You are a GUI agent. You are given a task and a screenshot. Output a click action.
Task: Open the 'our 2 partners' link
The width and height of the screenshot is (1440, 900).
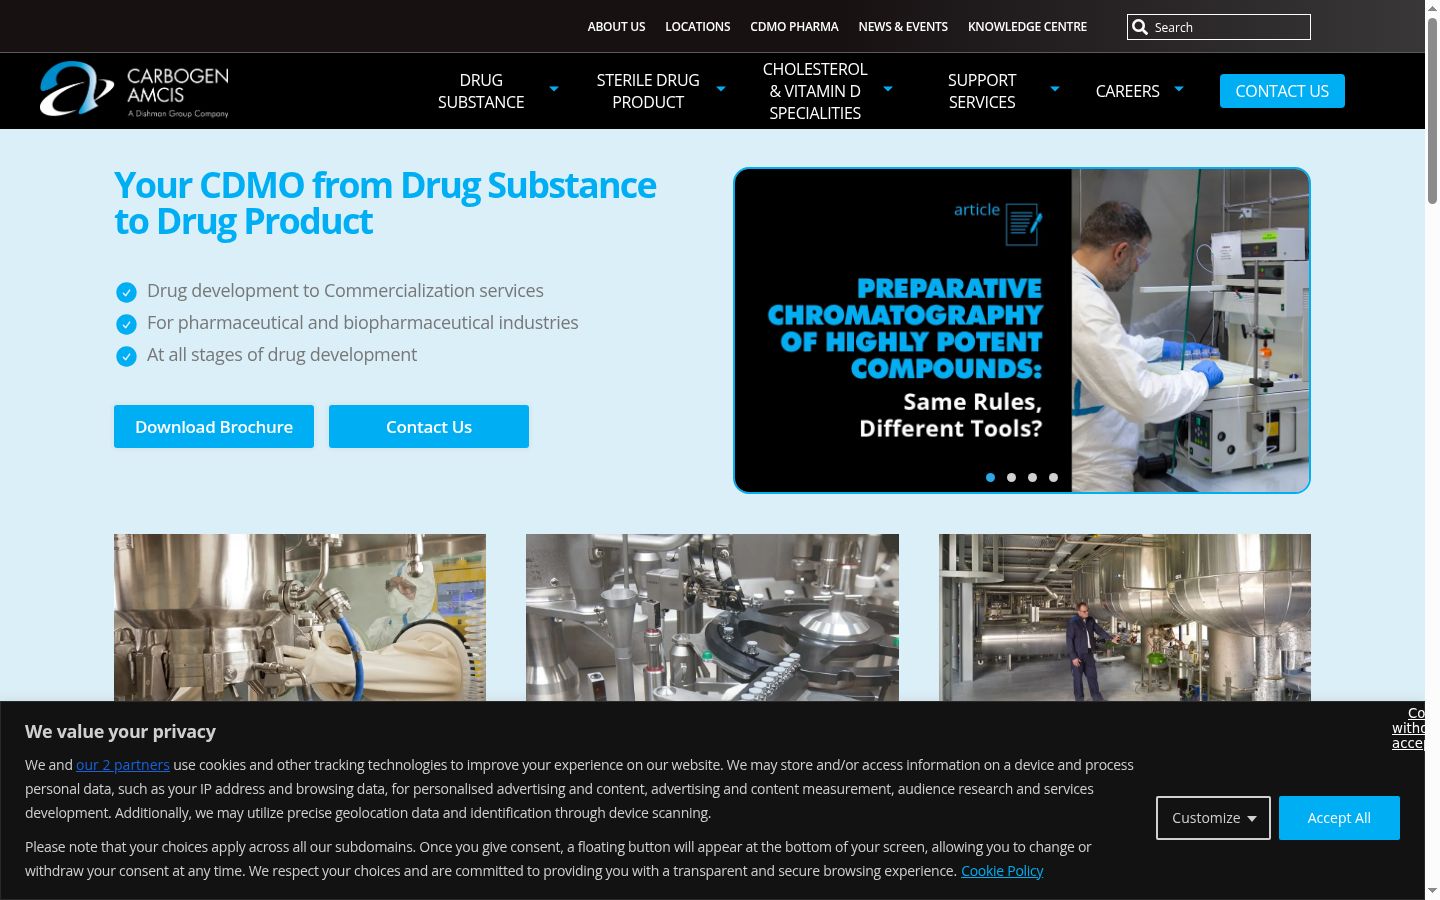click(123, 765)
